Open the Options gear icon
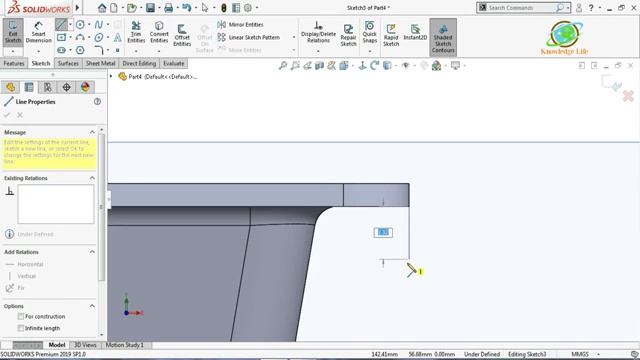 click(248, 7)
